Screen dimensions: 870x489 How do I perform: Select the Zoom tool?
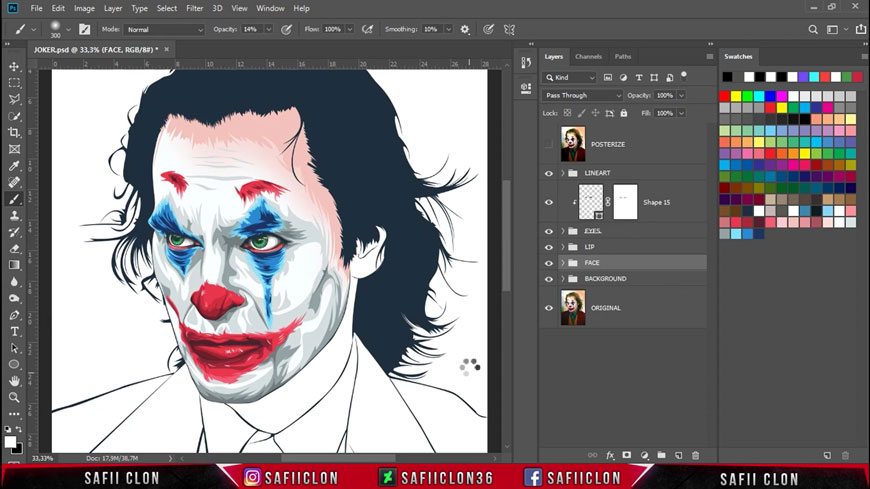coord(14,397)
